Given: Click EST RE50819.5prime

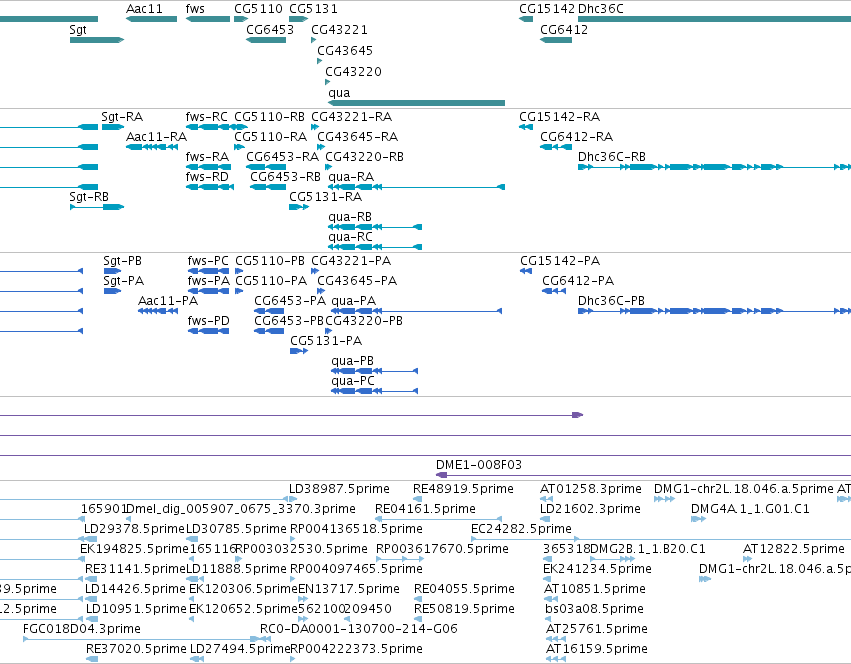Looking at the screenshot, I should 418,619.
